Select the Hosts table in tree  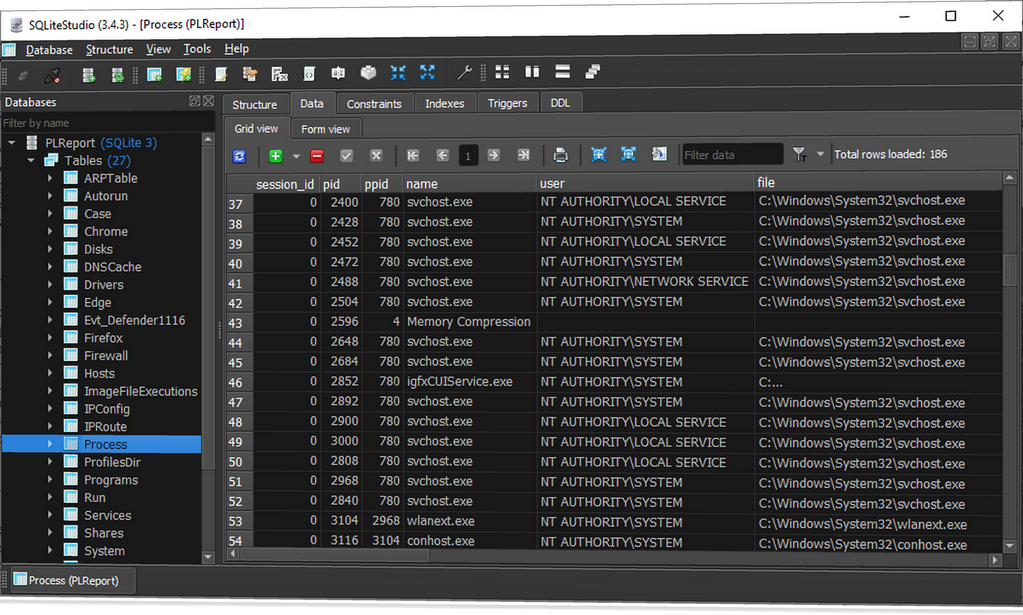pyautogui.click(x=99, y=374)
